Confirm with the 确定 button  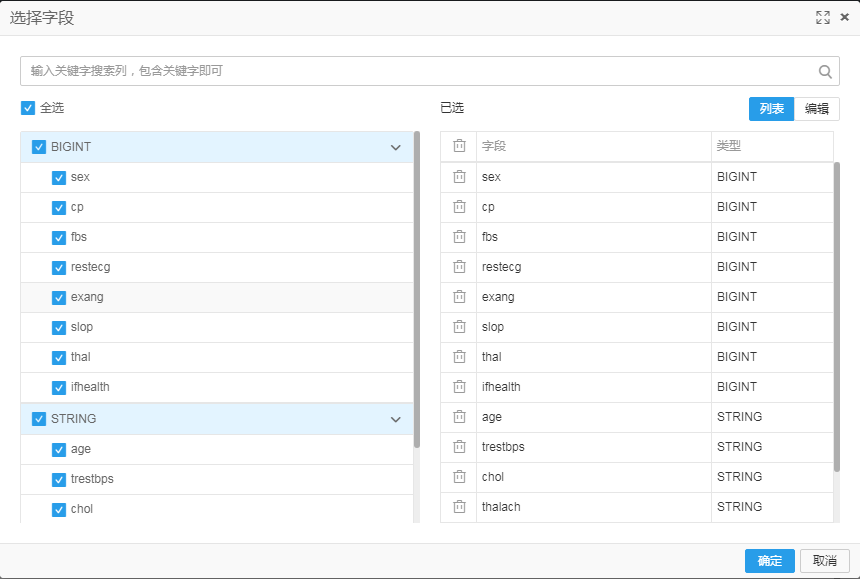(770, 561)
